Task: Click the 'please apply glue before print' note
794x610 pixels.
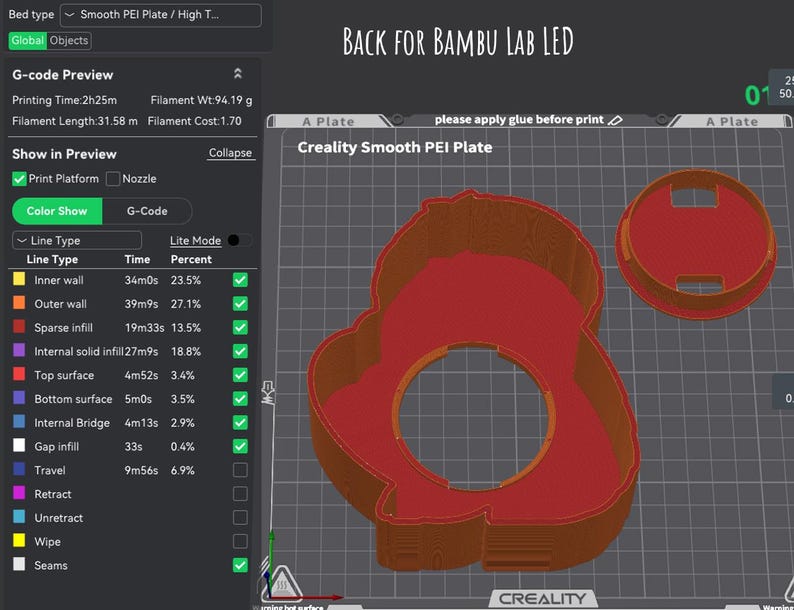Action: pos(519,119)
